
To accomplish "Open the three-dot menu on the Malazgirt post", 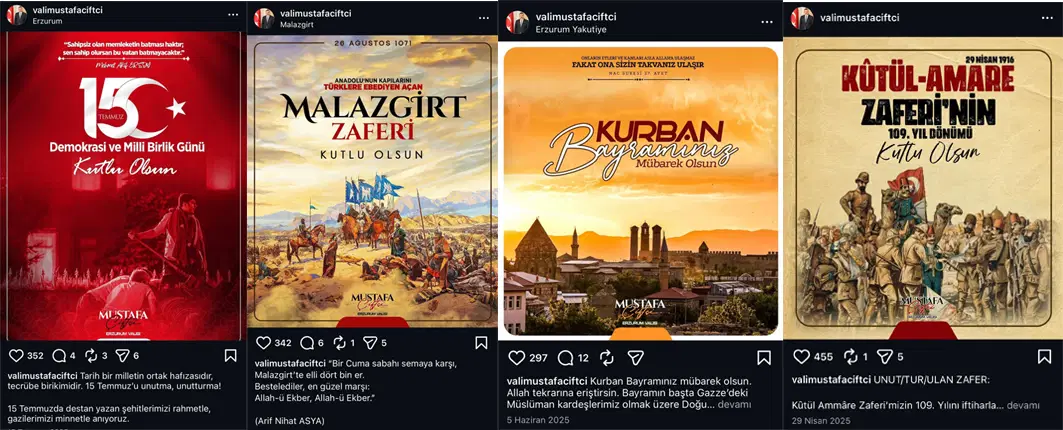I will click(484, 18).
